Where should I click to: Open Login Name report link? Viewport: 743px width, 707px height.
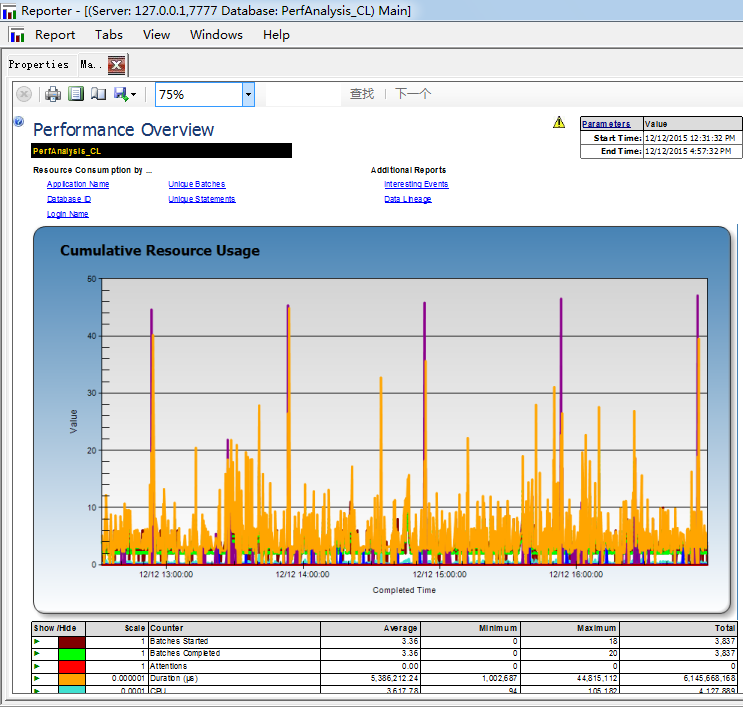pyautogui.click(x=67, y=214)
